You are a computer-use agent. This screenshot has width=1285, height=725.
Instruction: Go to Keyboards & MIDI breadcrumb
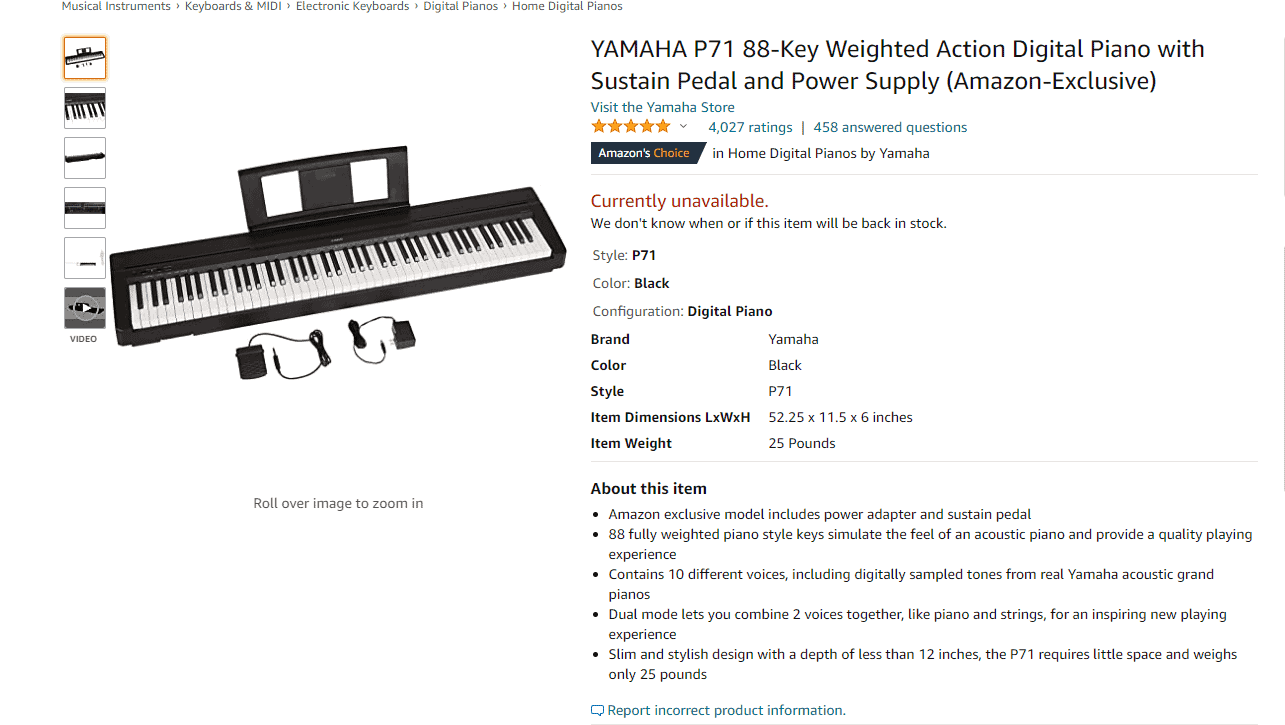click(235, 6)
